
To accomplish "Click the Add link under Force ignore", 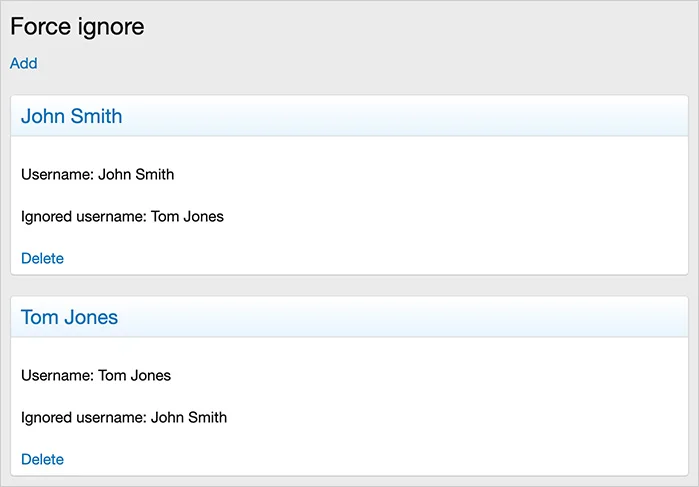I will click(x=23, y=63).
